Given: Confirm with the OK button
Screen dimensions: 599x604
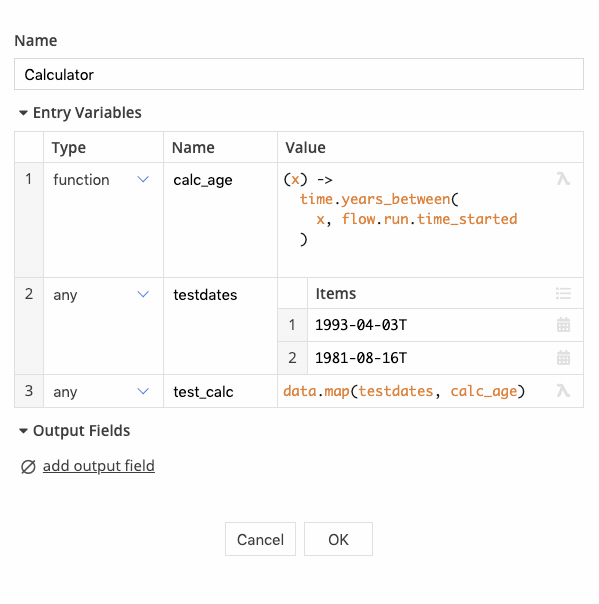Looking at the screenshot, I should (x=338, y=539).
